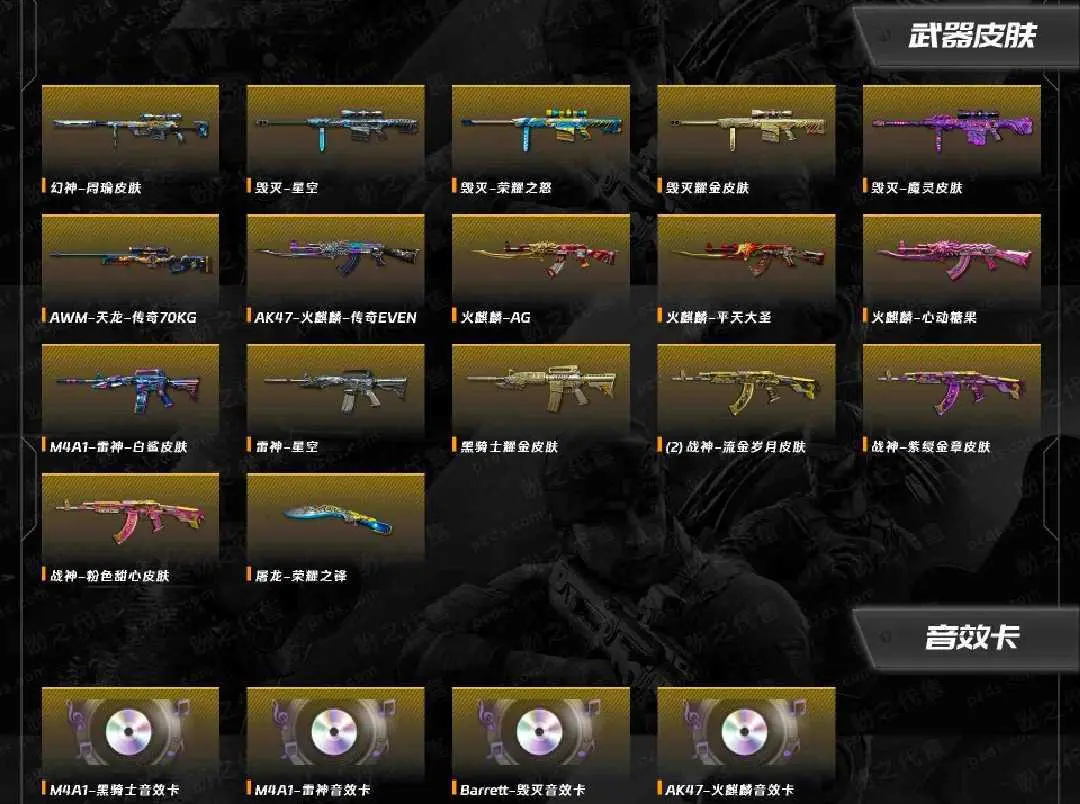The image size is (1080, 804).
Task: Click the 火麒麟-AG weapon image
Action: 541,259
